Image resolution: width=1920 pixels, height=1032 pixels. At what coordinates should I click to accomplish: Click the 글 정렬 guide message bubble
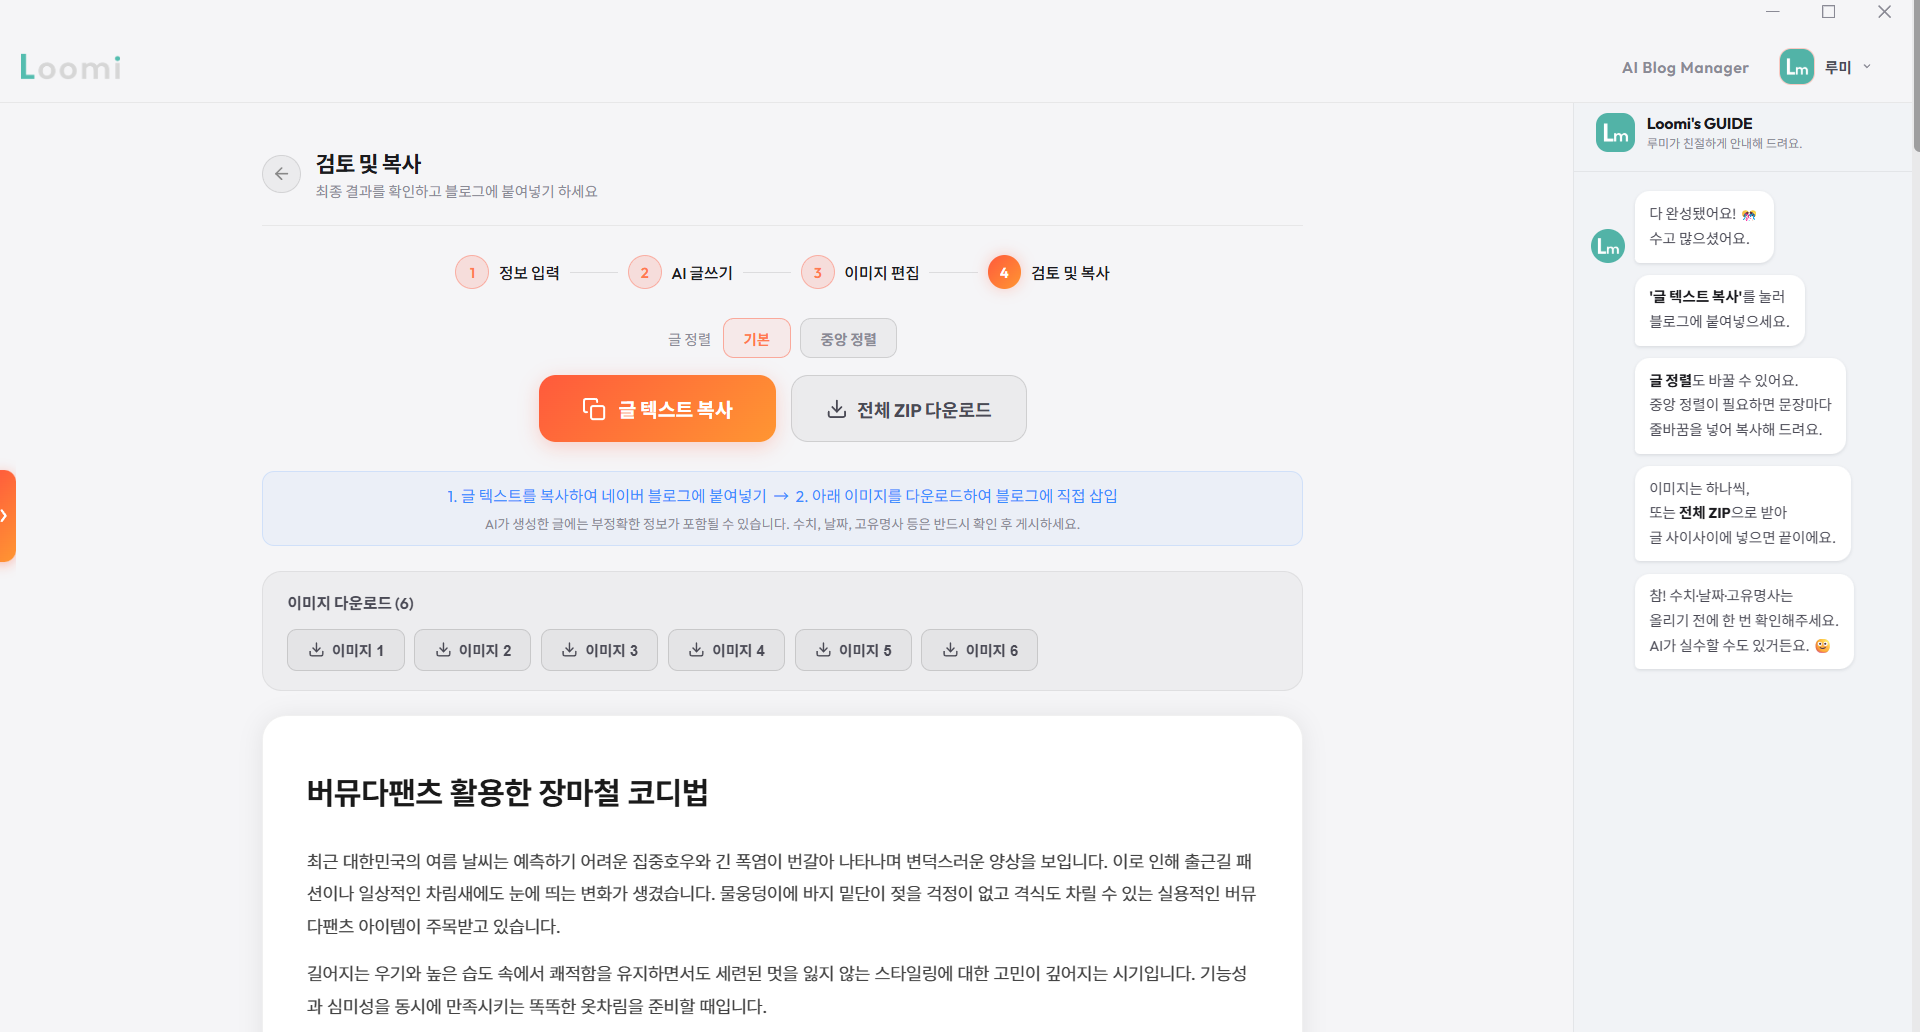tap(1740, 405)
